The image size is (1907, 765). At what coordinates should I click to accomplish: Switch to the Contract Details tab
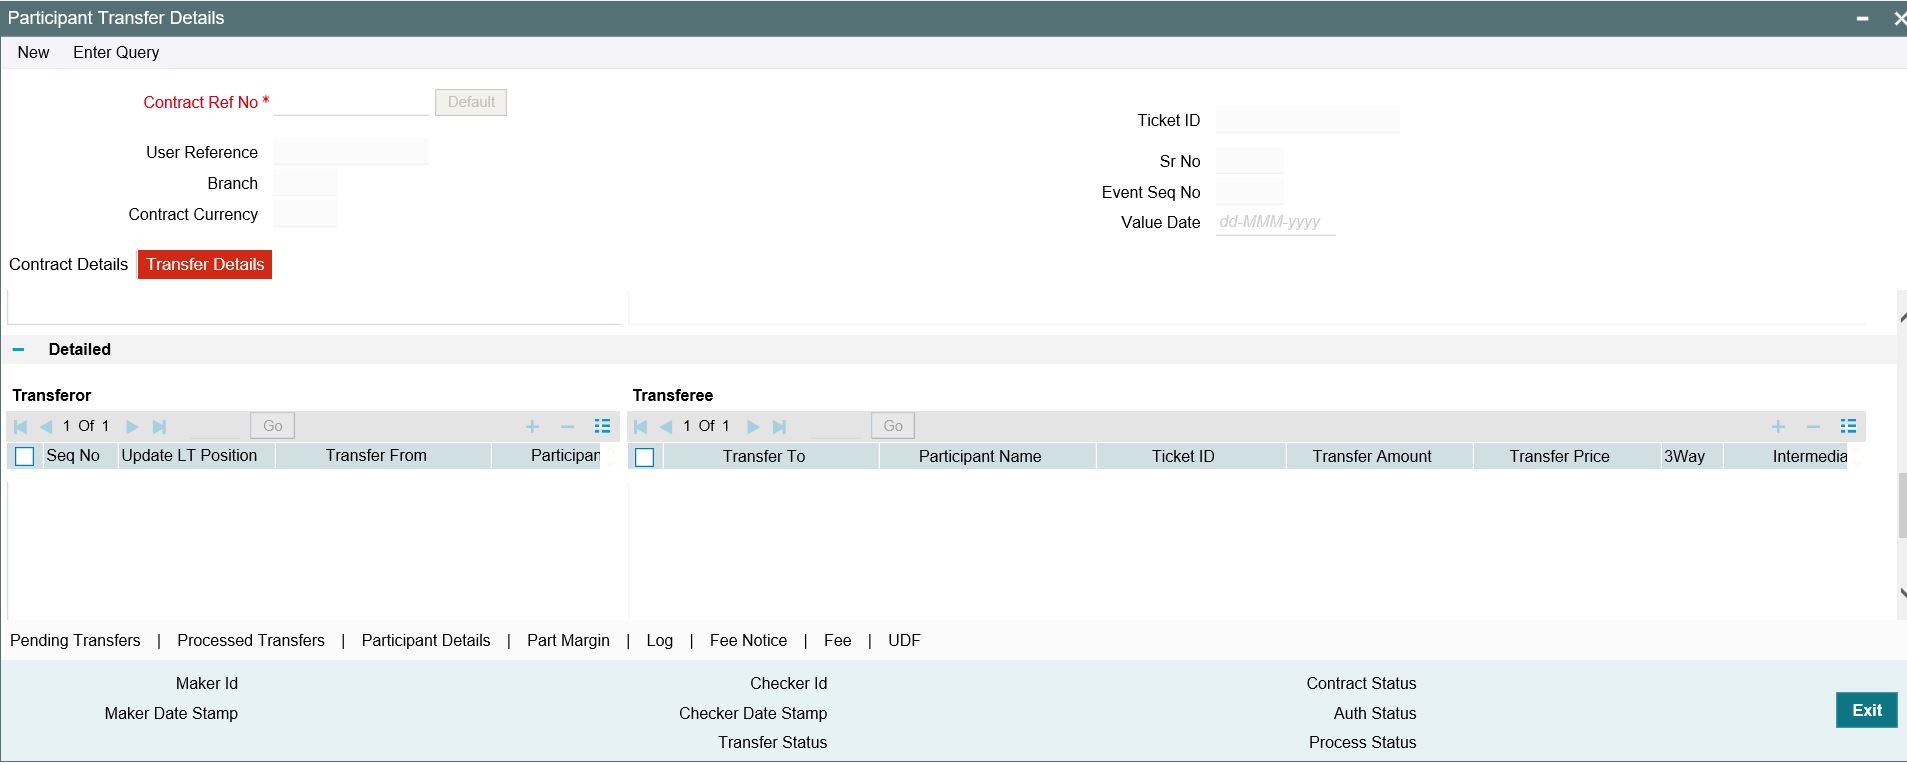pyautogui.click(x=69, y=264)
